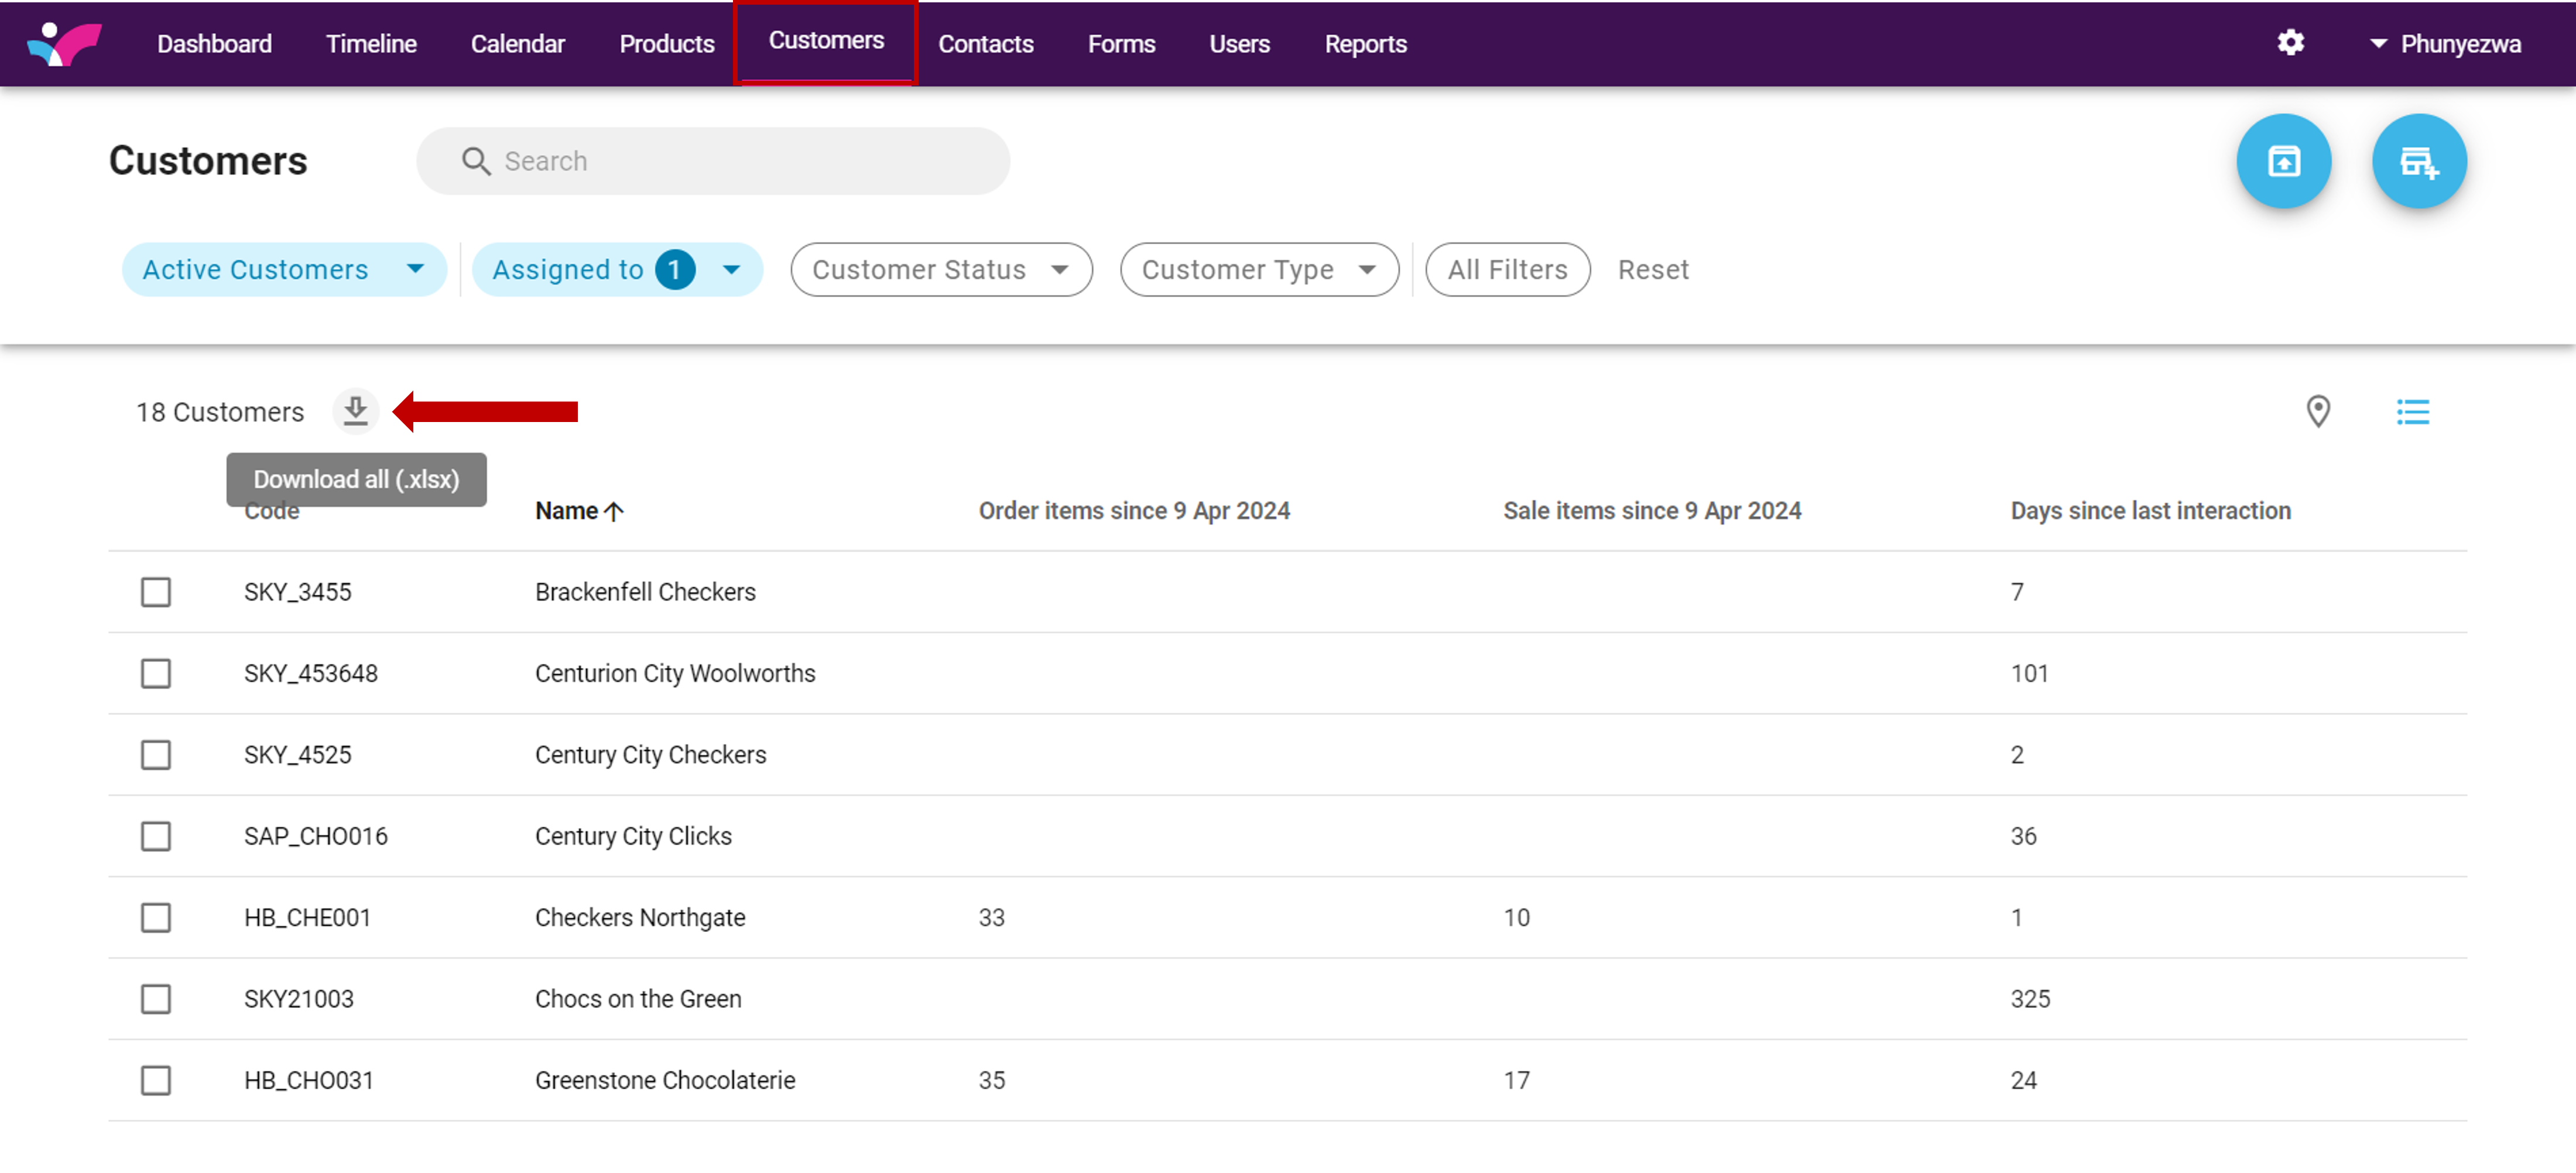Open the Products menu item
Image resolution: width=2576 pixels, height=1173 pixels.
pos(666,44)
